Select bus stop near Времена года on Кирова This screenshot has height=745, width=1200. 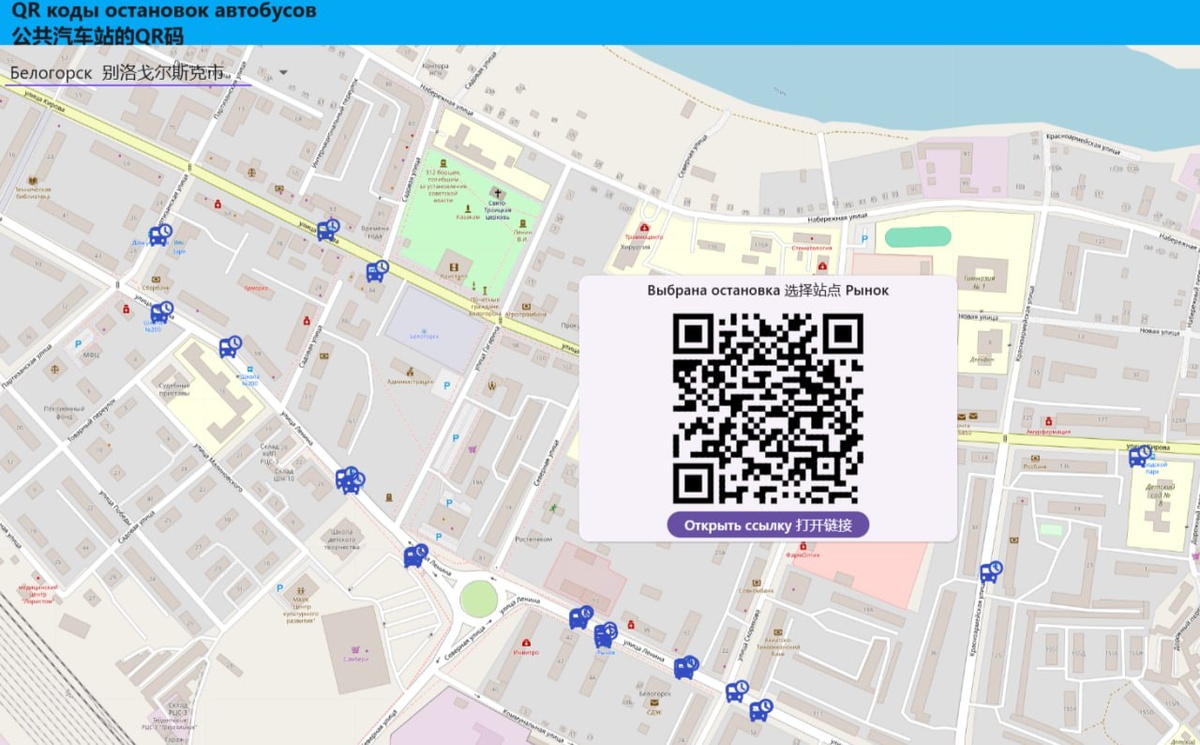coord(328,230)
